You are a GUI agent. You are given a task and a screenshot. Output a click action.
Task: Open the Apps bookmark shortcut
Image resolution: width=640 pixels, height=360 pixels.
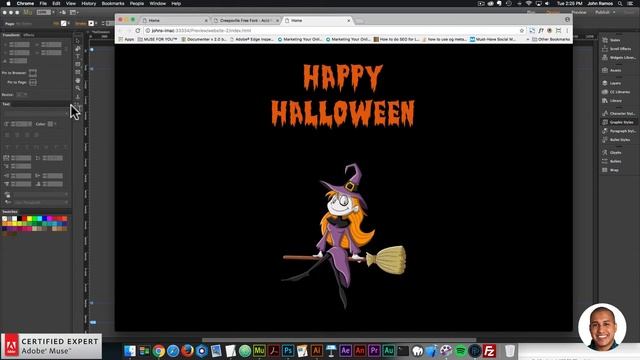point(126,39)
